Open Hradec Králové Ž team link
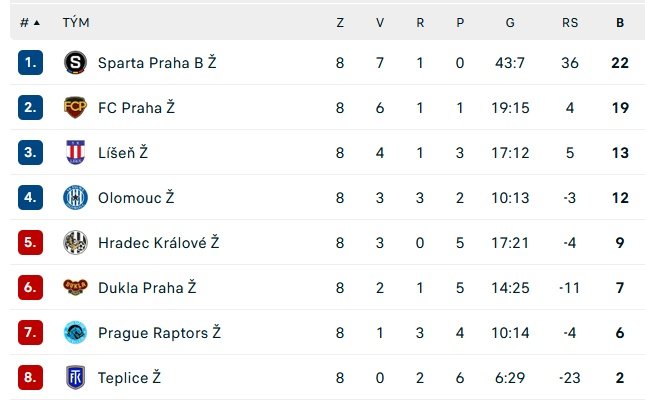Screen dimensions: 645x408 click(158, 242)
